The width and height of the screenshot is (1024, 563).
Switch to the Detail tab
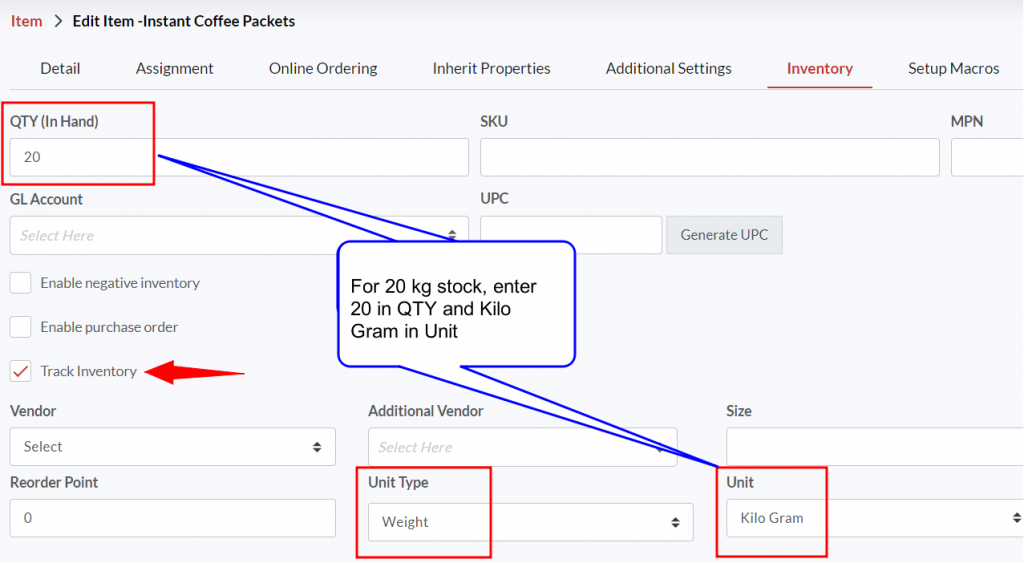pos(60,68)
